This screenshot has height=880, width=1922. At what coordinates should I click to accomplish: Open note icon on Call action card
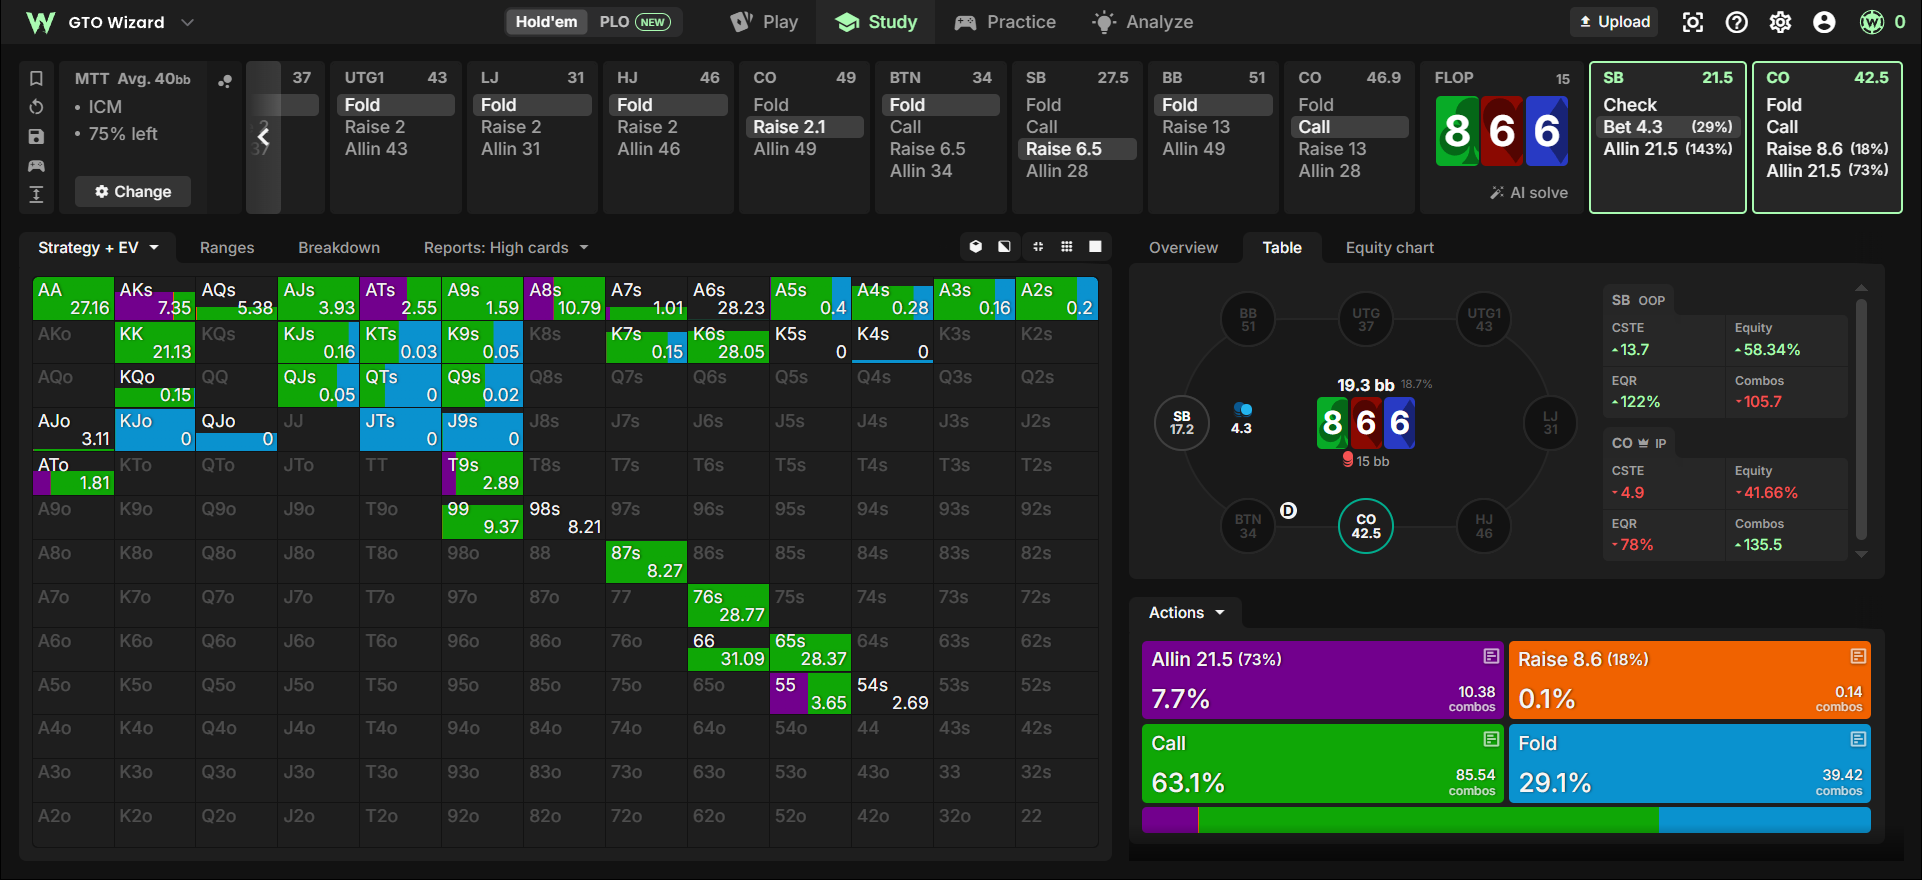click(x=1491, y=739)
